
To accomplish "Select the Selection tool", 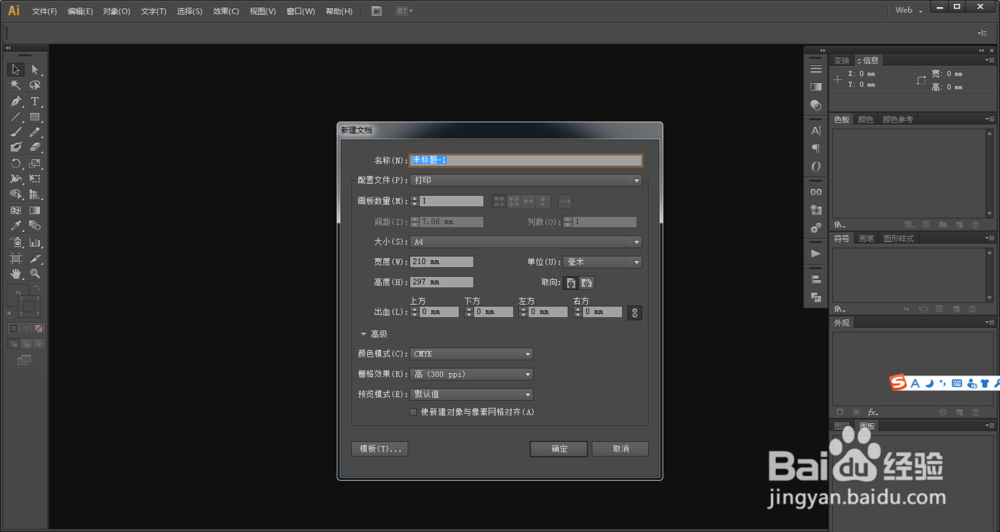I will (16, 70).
